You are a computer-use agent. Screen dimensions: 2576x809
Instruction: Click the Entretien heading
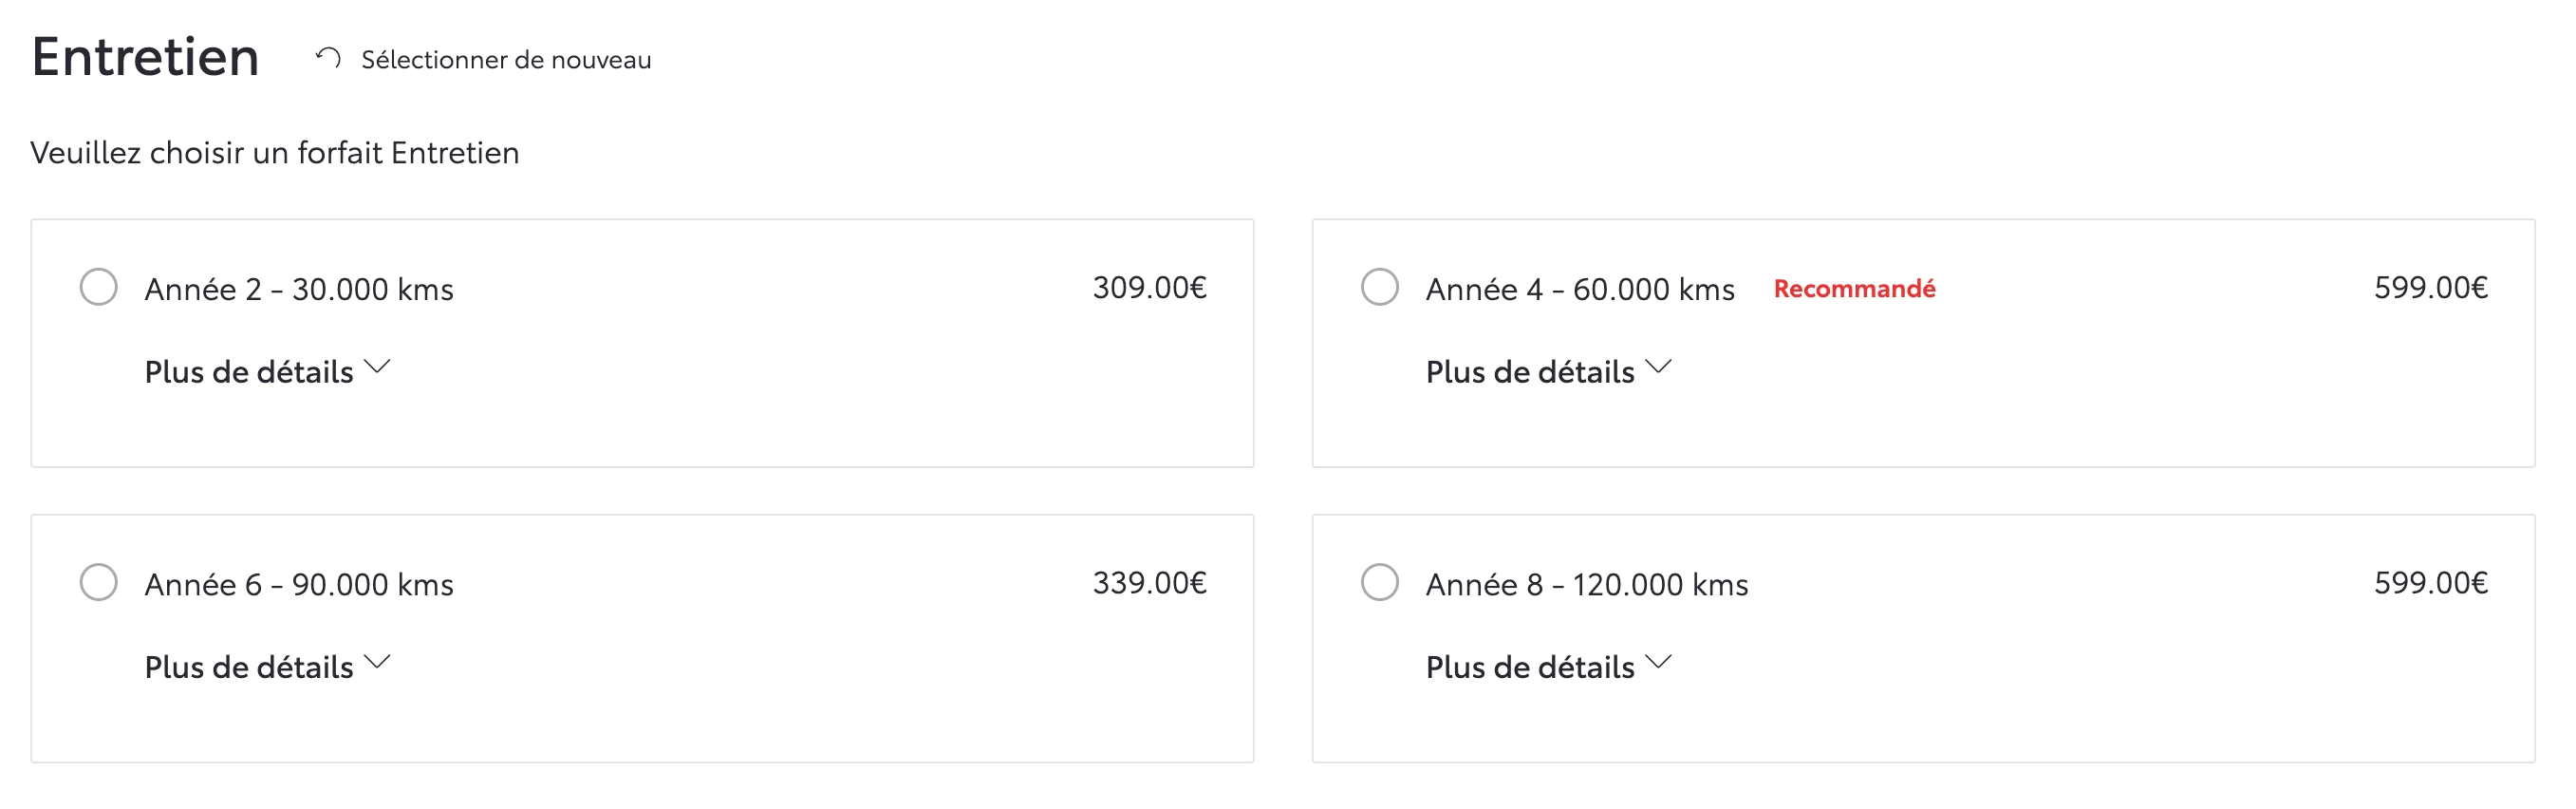[x=146, y=57]
